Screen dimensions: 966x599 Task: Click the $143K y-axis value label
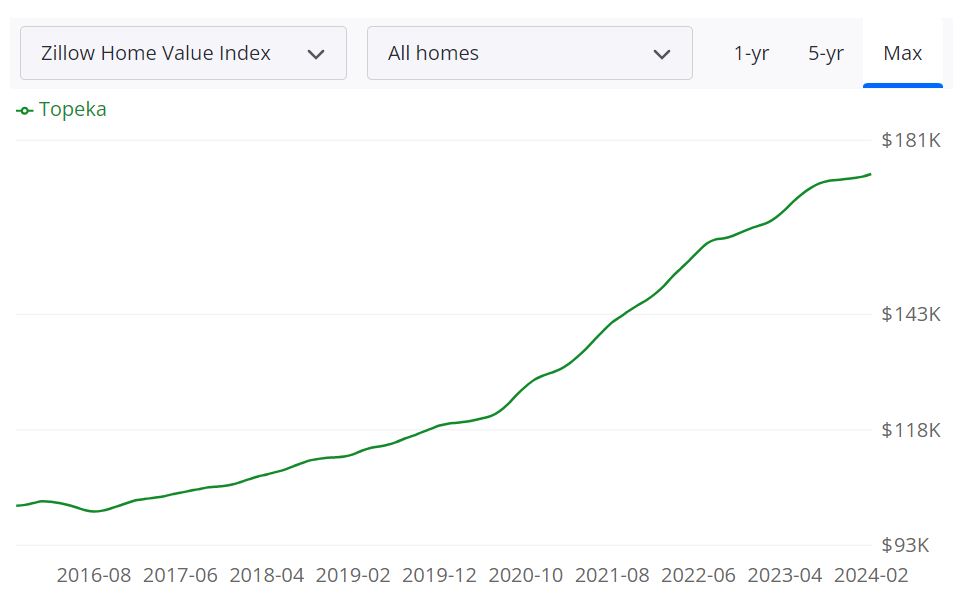click(910, 314)
